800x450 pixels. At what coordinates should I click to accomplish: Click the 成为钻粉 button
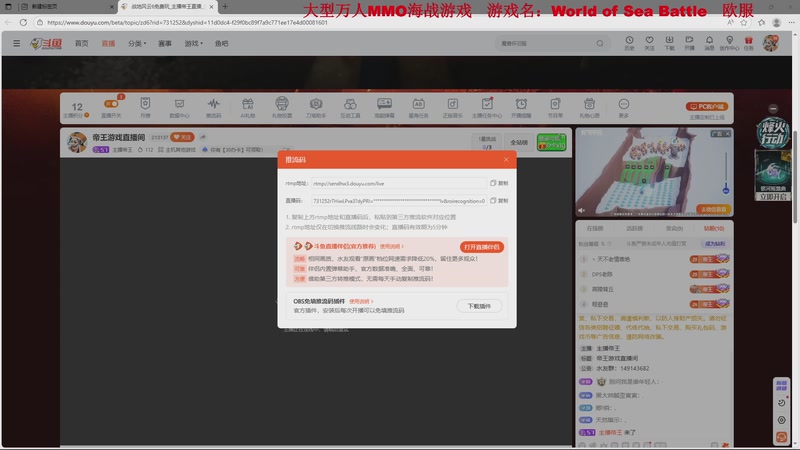pos(715,243)
